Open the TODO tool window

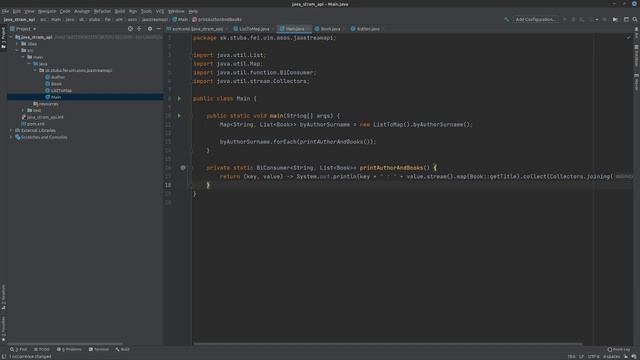point(42,349)
